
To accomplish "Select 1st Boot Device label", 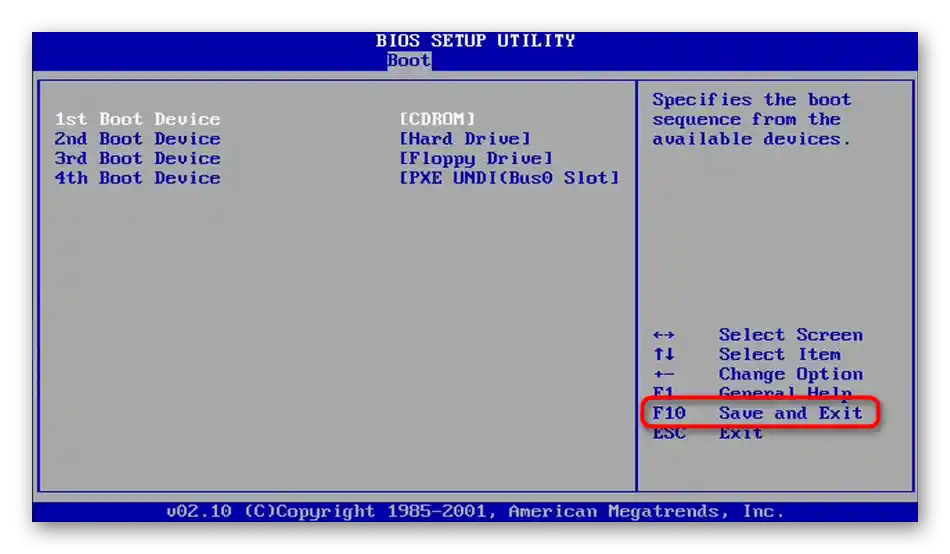I will click(x=138, y=119).
